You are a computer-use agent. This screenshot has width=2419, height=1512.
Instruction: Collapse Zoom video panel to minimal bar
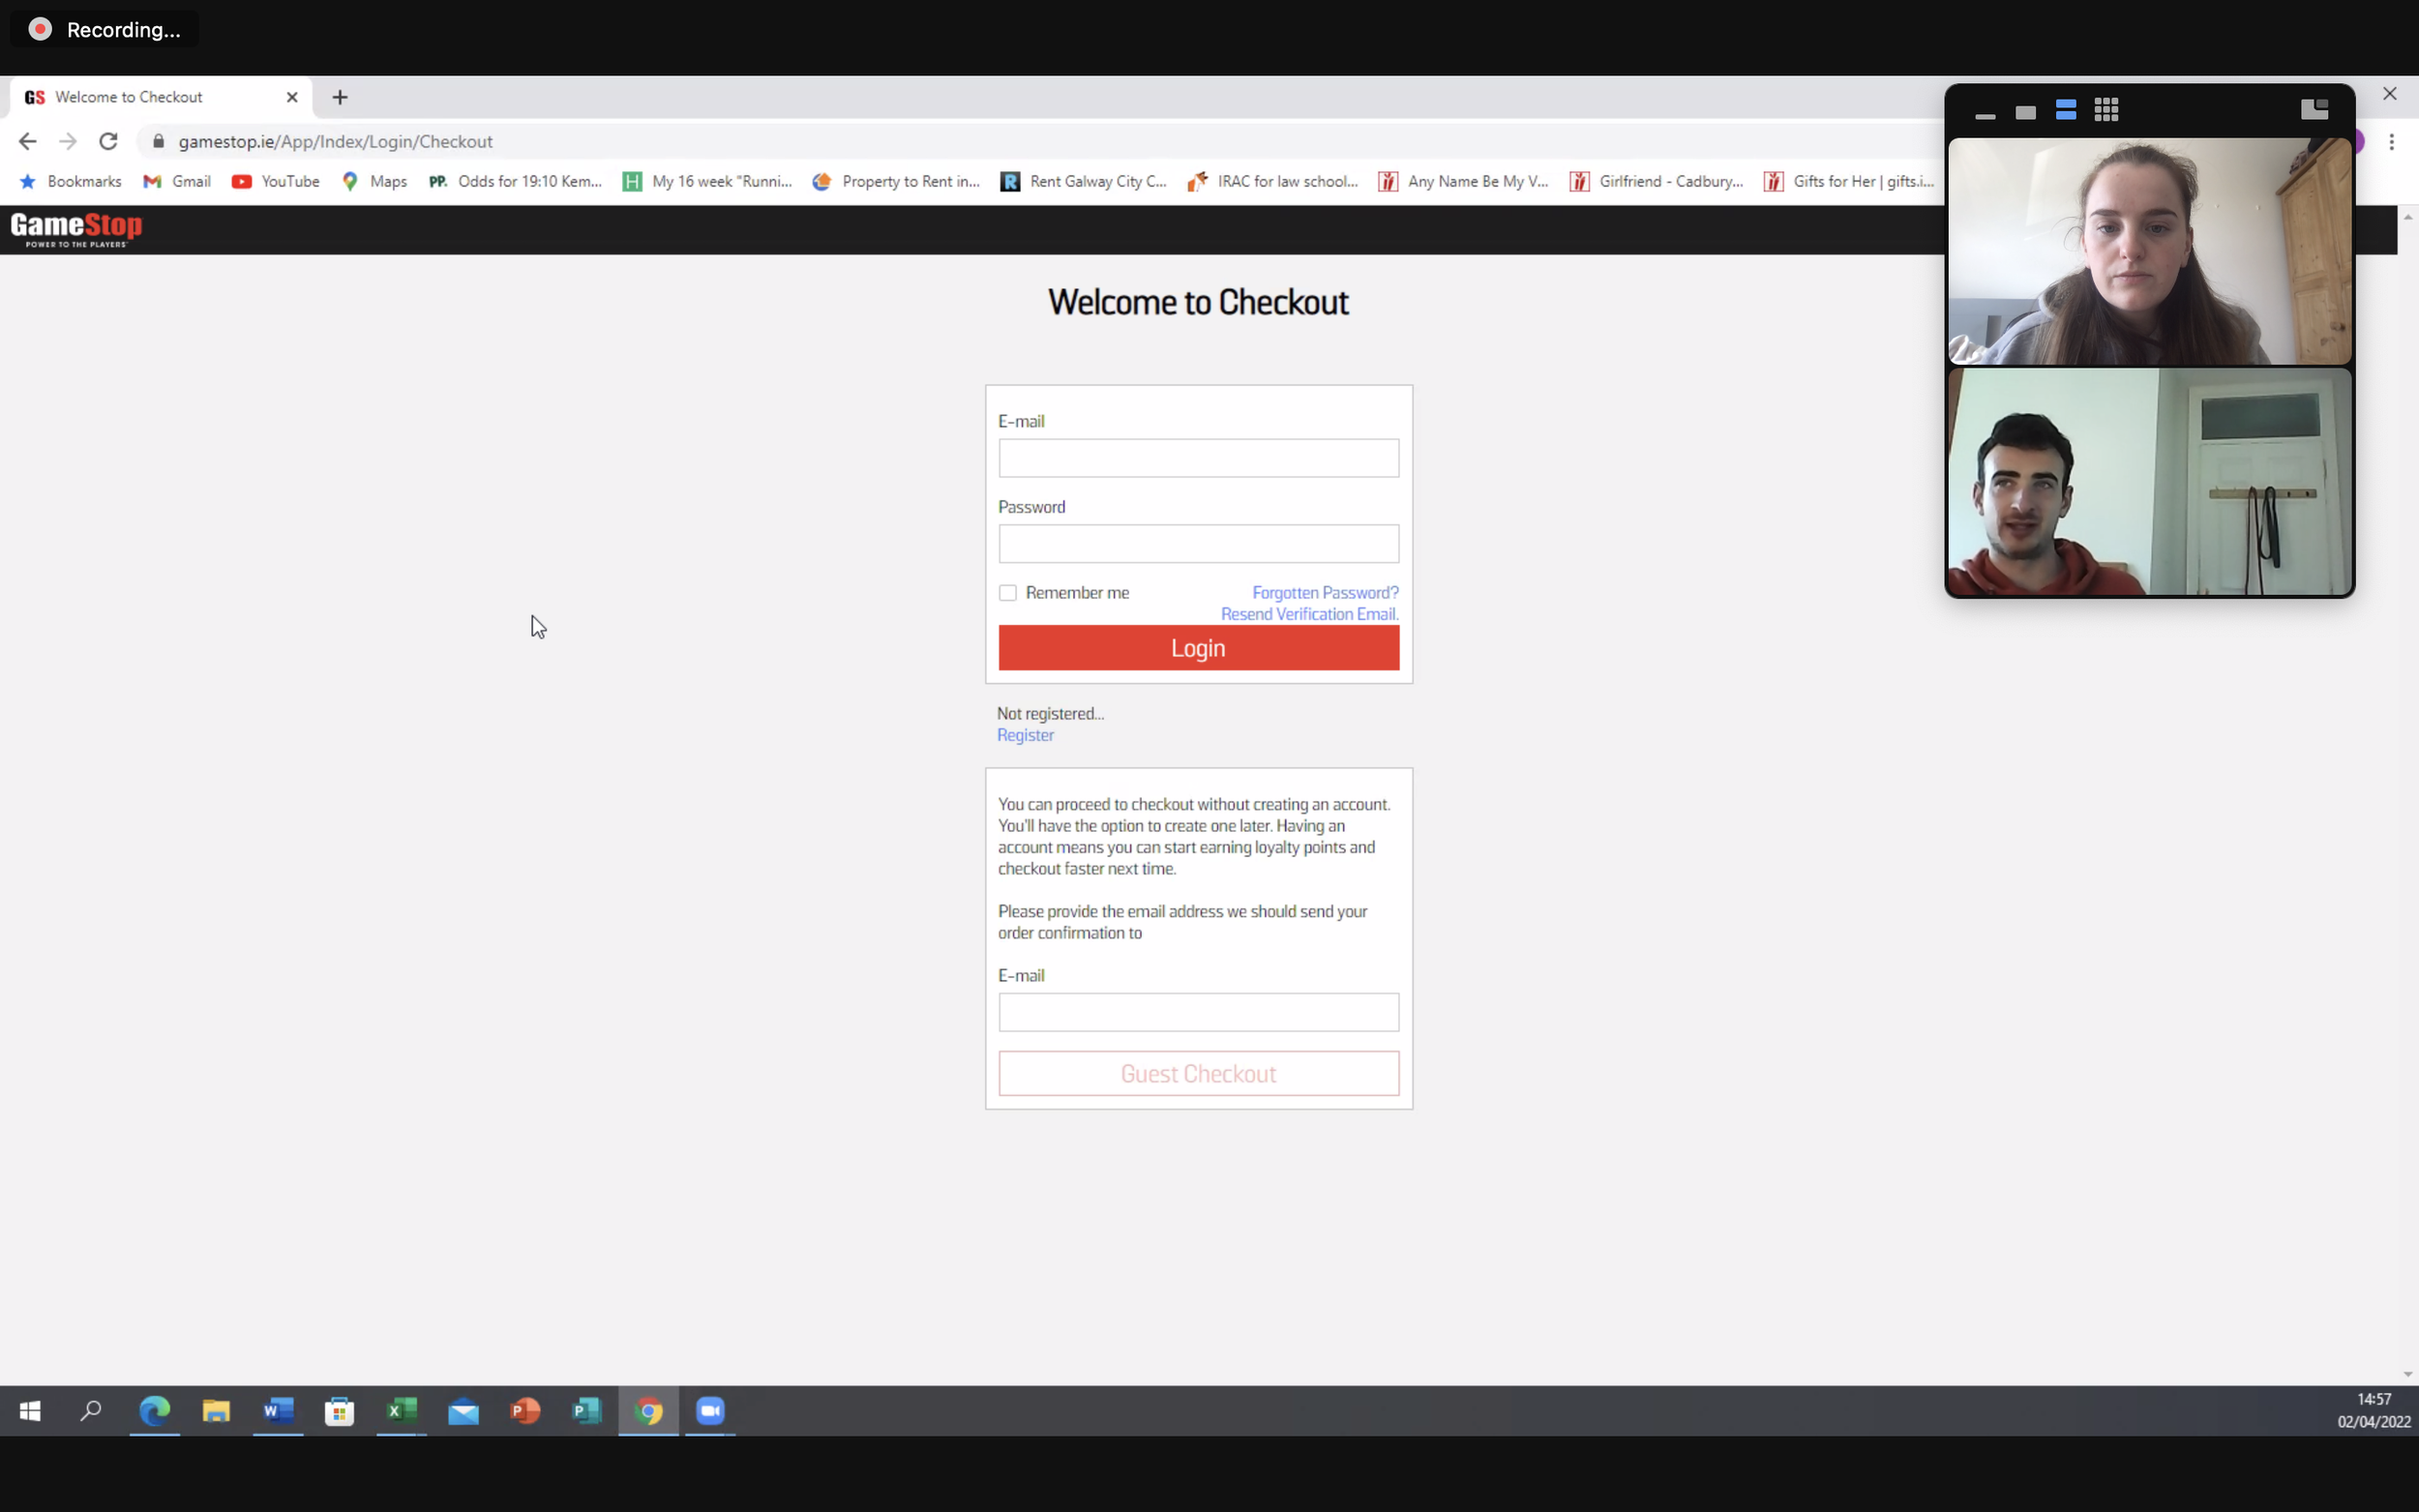[1986, 116]
